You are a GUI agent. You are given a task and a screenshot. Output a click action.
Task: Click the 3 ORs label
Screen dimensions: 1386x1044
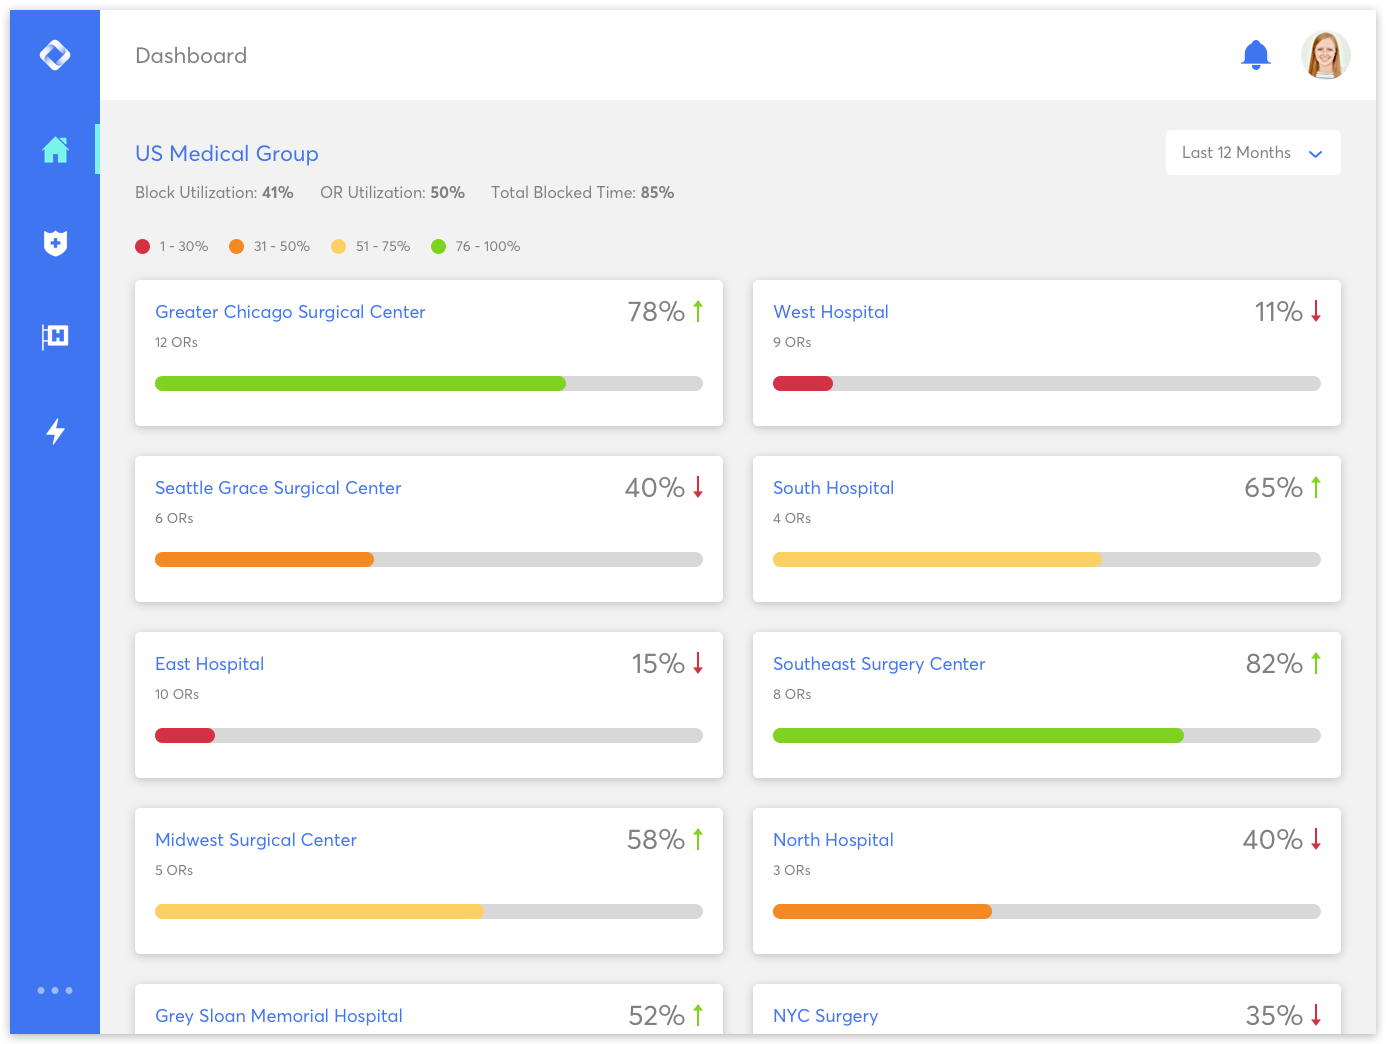pos(792,870)
